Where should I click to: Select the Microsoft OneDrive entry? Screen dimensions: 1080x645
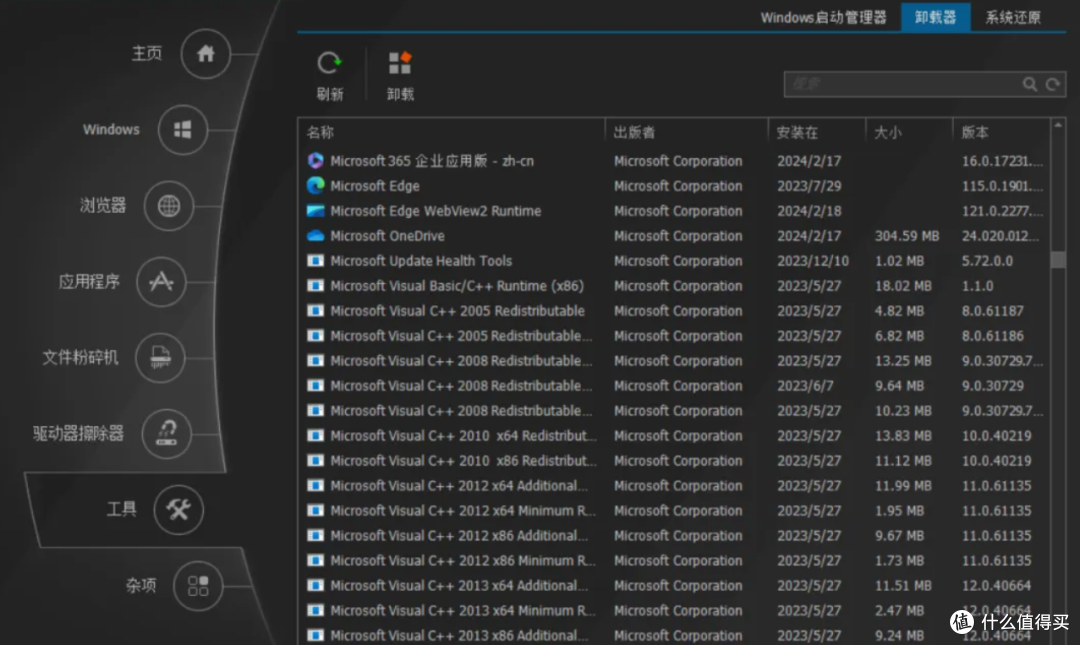click(x=675, y=236)
